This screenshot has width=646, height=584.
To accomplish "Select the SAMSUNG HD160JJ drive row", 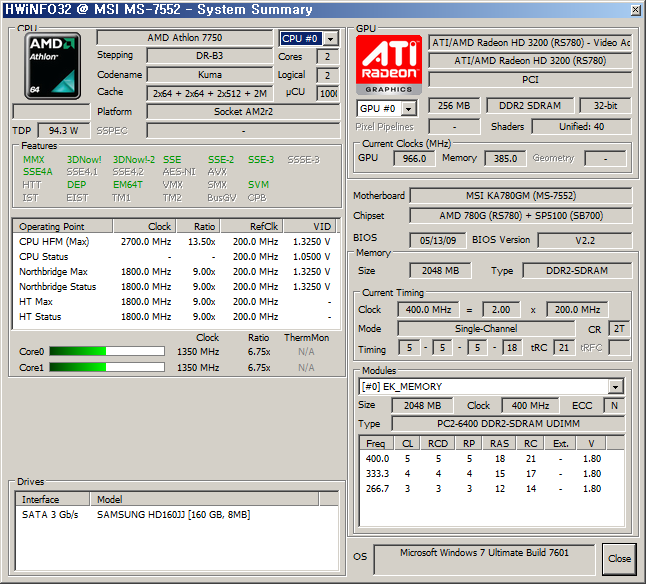I will tap(177, 515).
